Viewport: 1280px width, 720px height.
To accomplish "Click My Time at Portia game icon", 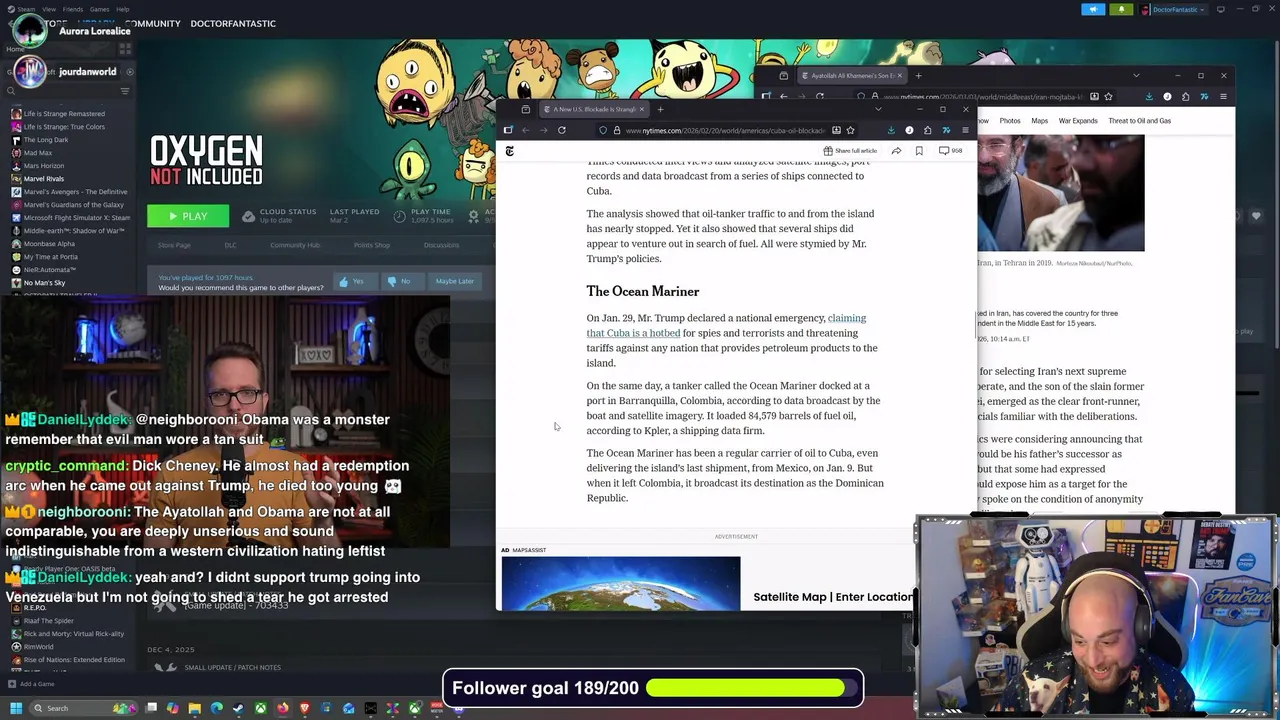I will point(16,257).
